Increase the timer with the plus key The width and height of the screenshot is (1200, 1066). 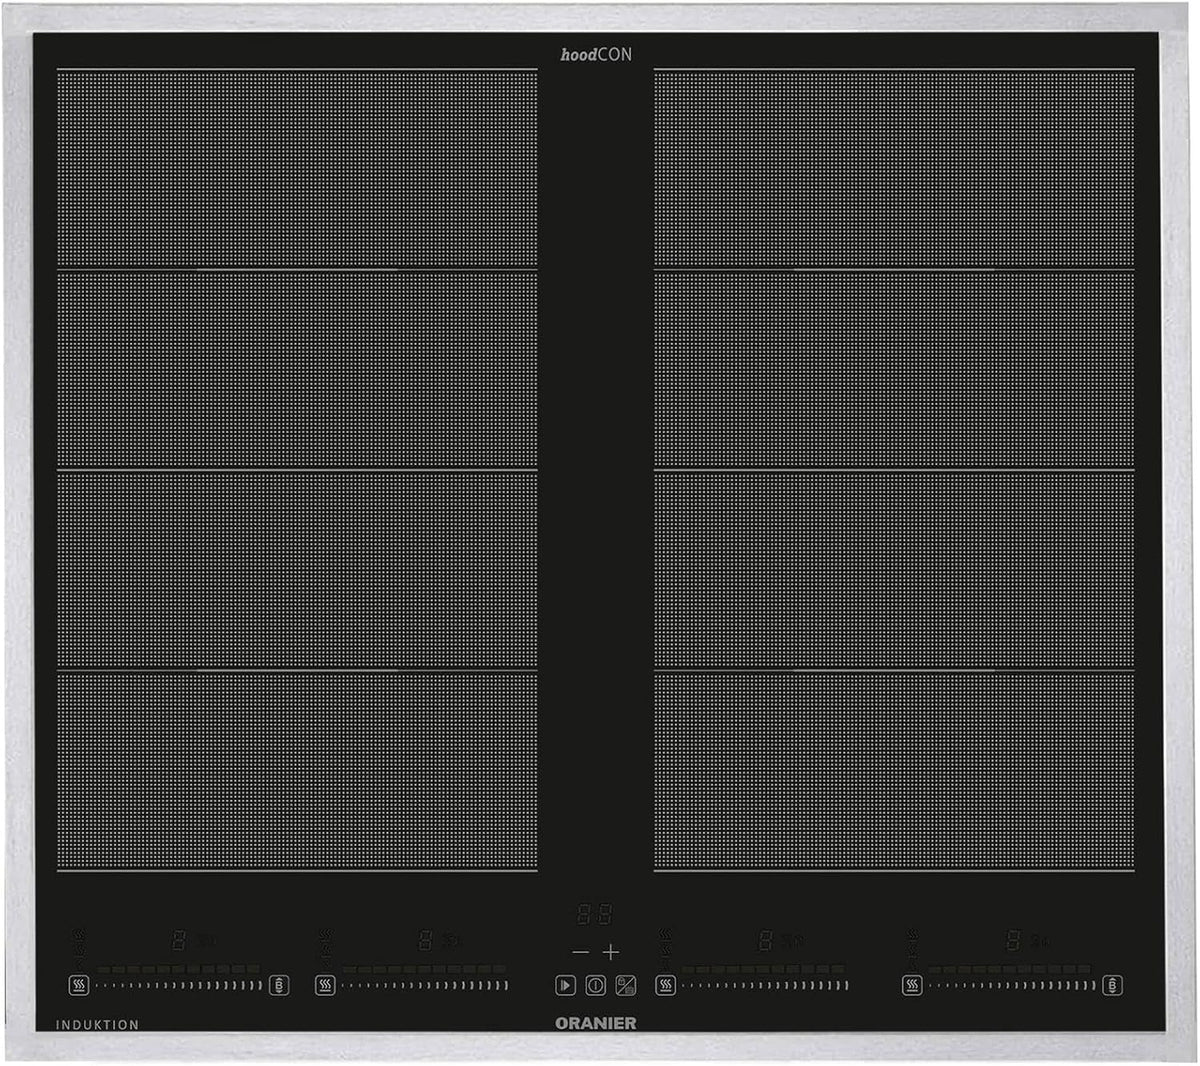611,952
